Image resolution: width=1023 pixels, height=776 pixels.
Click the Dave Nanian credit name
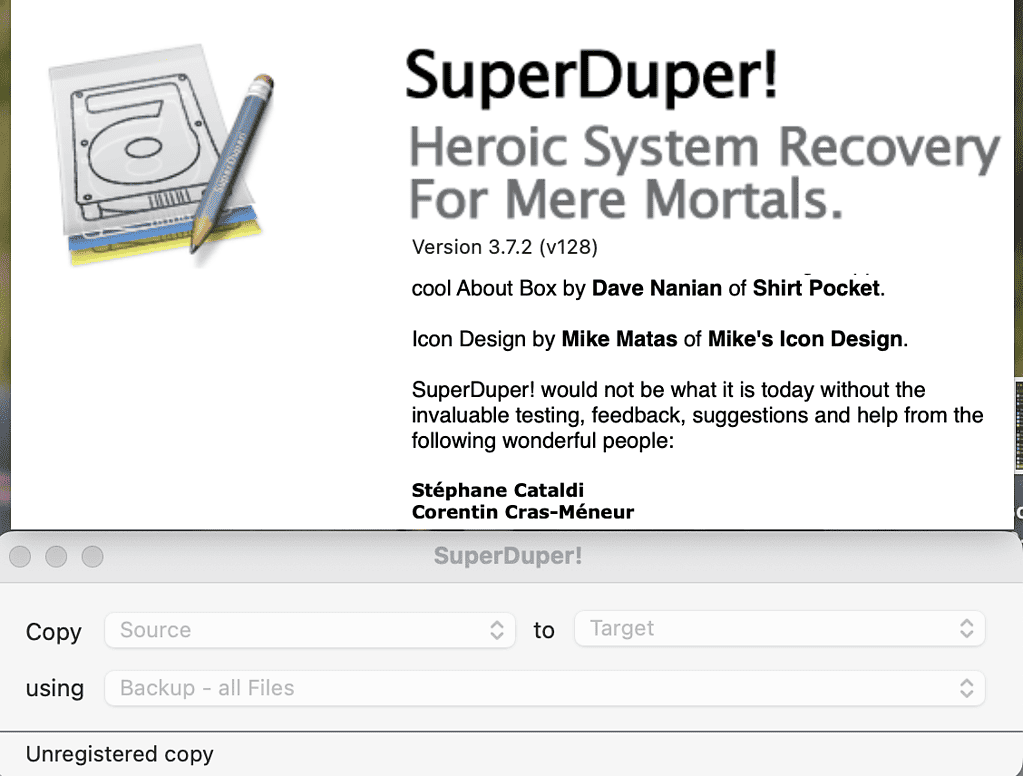pos(656,288)
